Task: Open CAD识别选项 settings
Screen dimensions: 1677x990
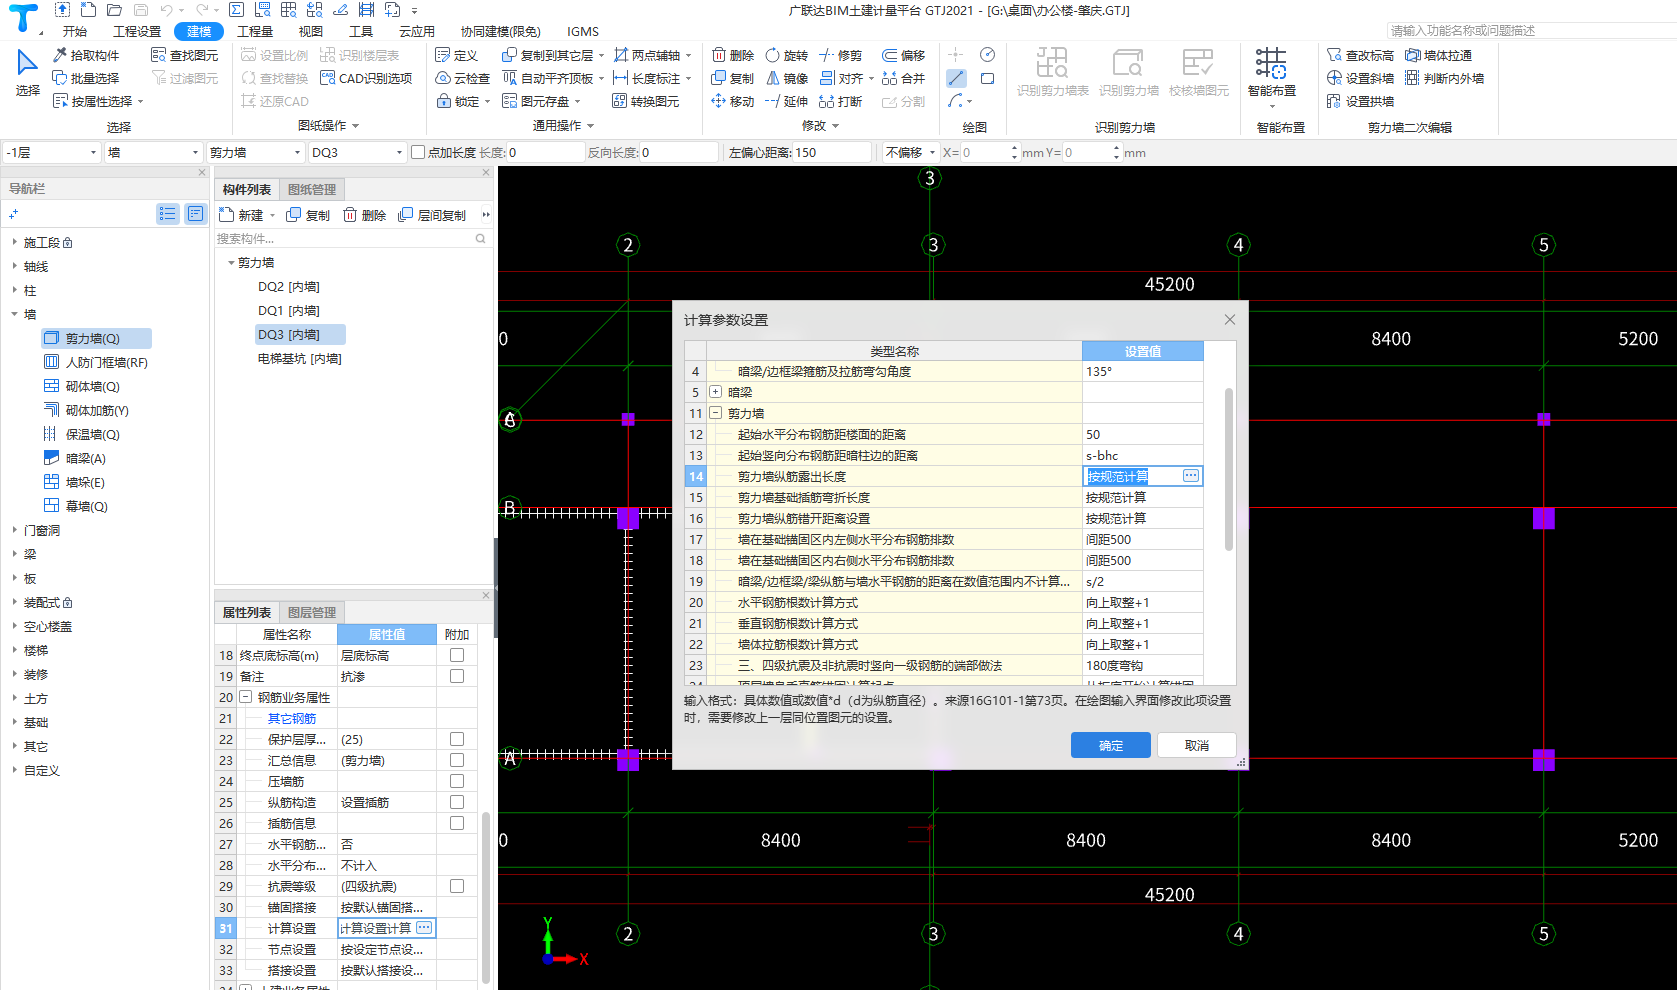Action: [366, 78]
